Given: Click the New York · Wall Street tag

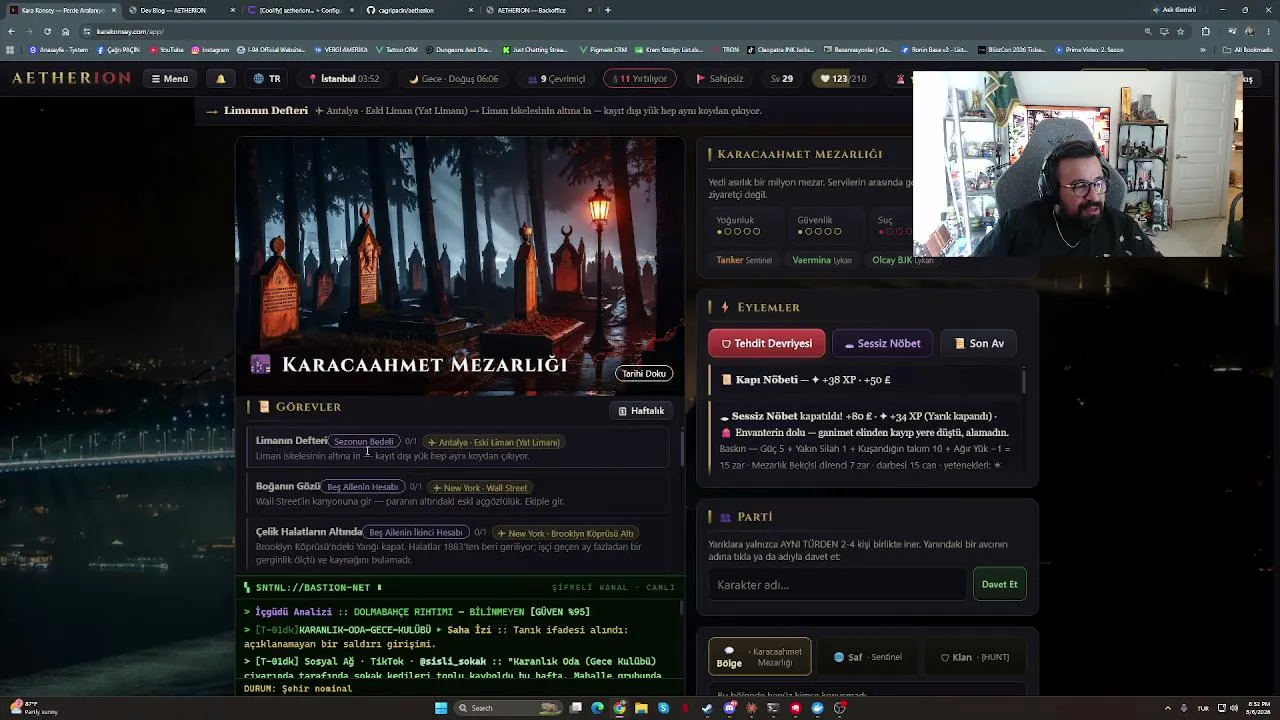Looking at the screenshot, I should pyautogui.click(x=480, y=487).
